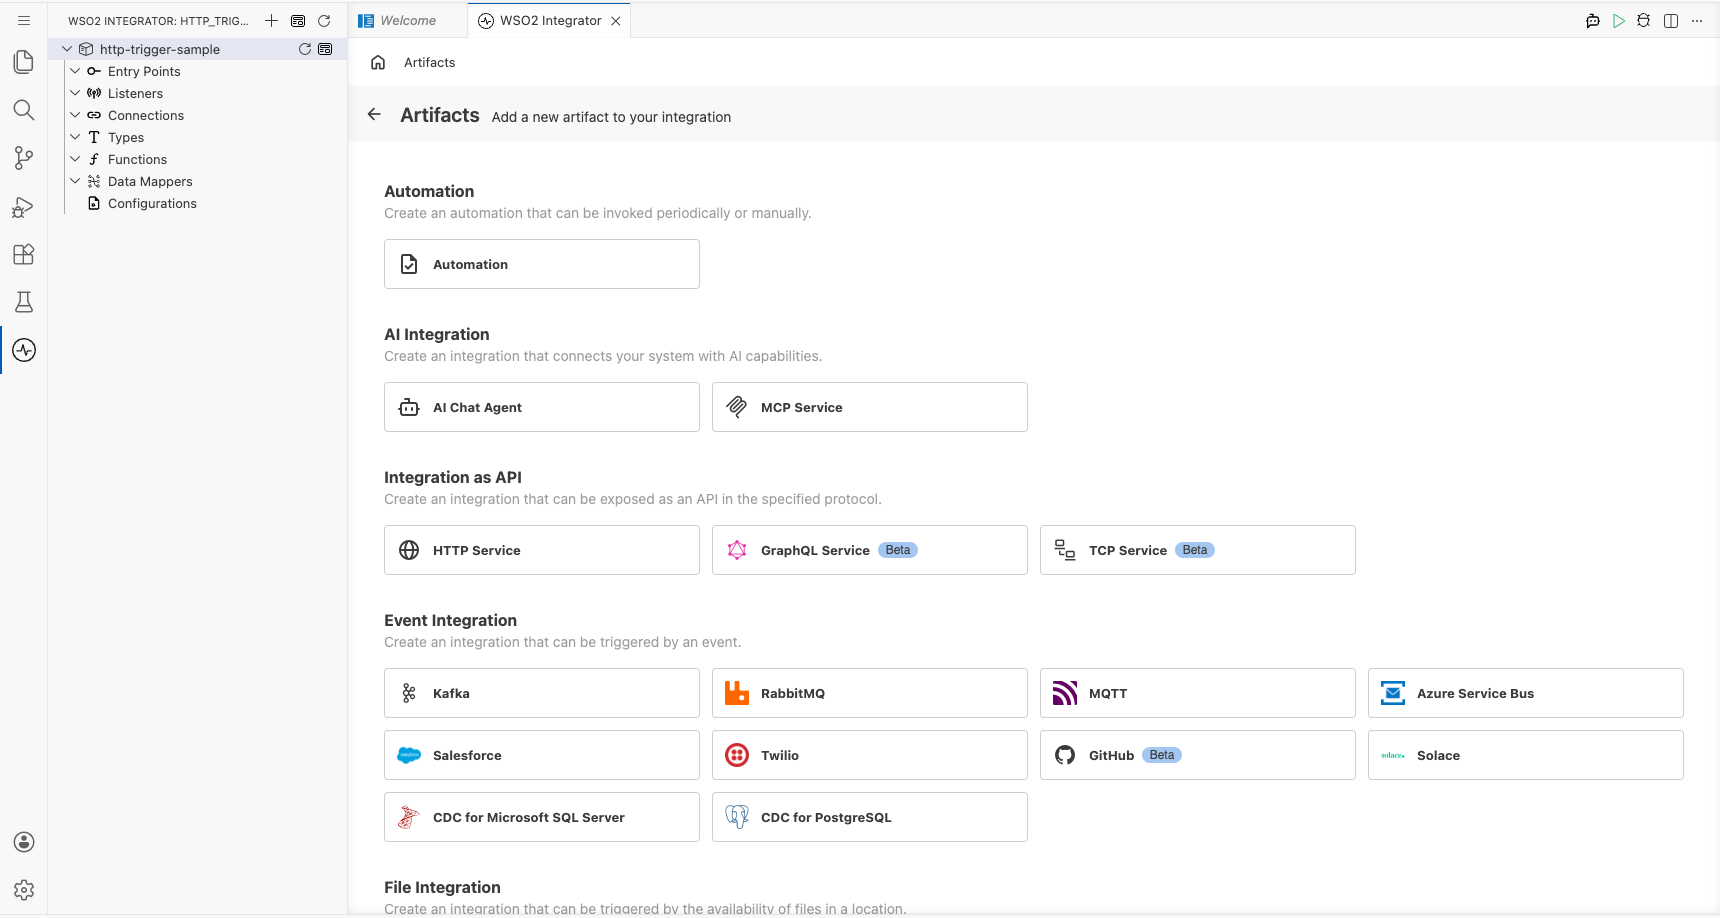Open Configurations in the project tree
The image size is (1720, 918).
152,203
